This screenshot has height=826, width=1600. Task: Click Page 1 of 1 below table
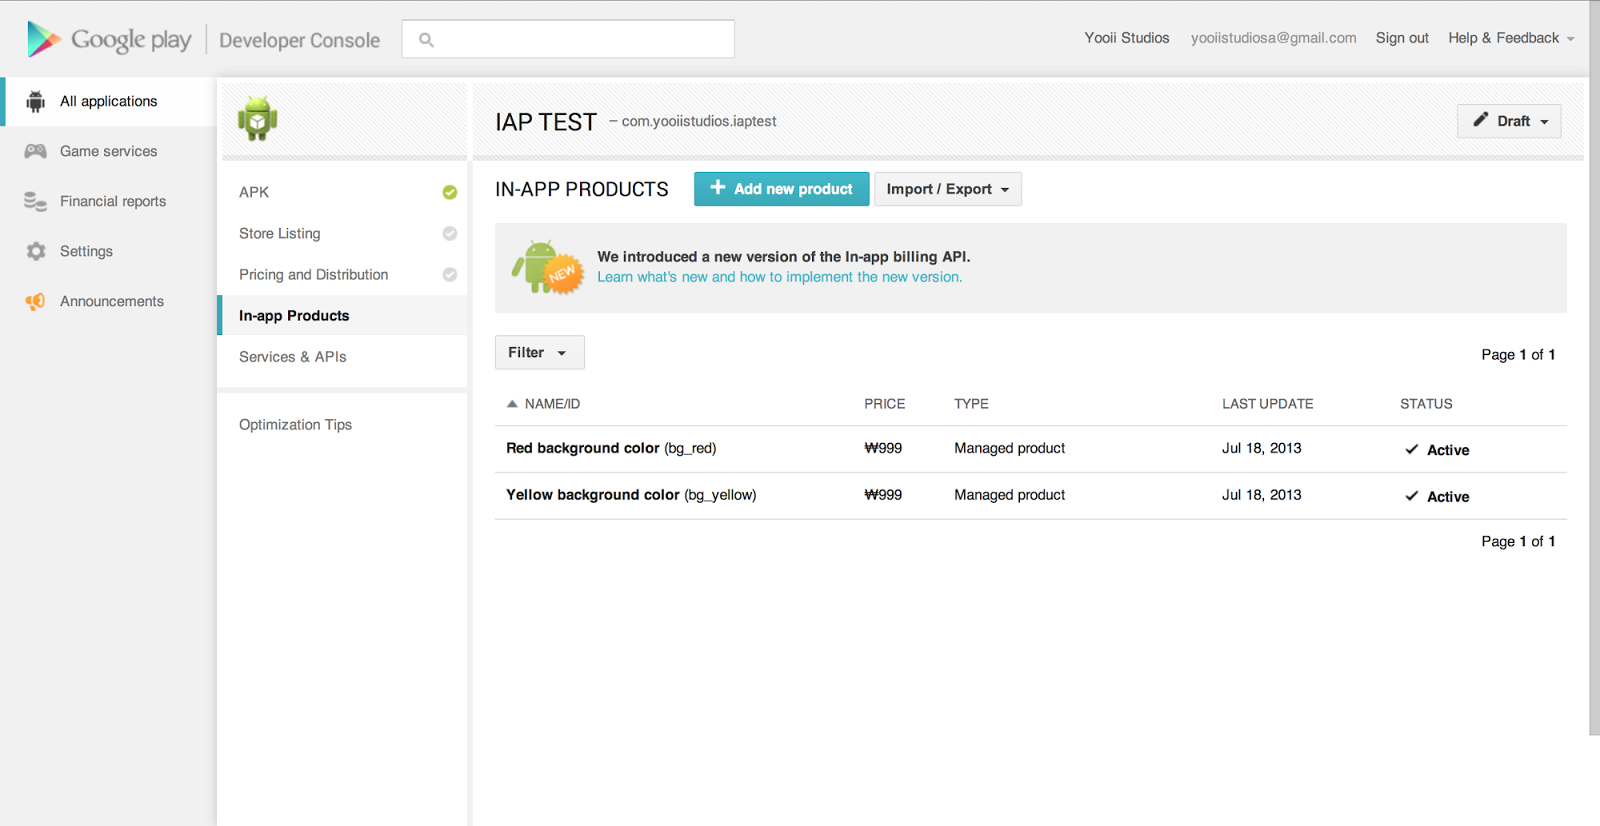(1518, 541)
